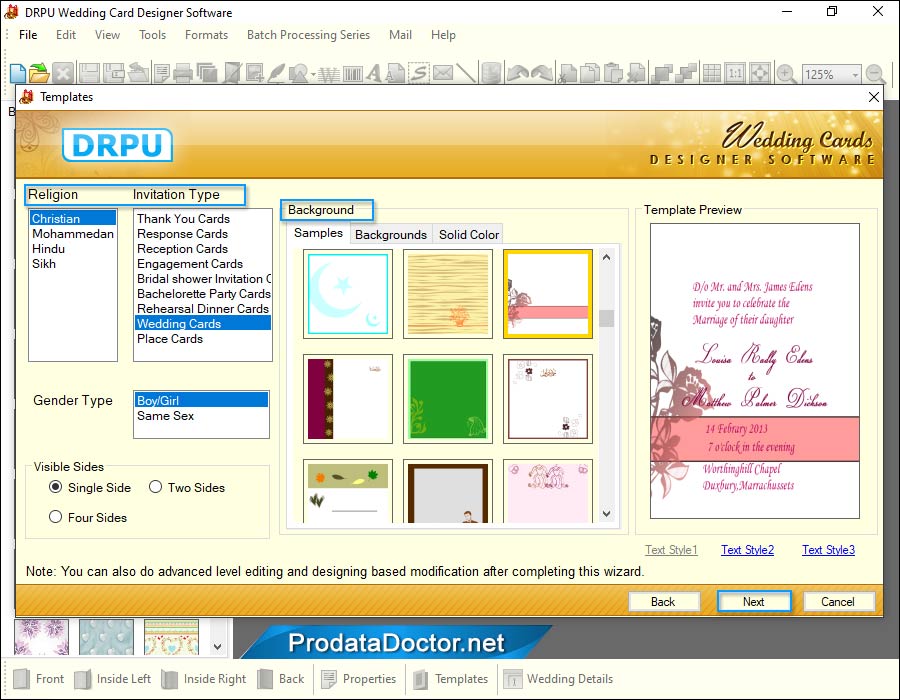
Task: Select Hindu in Religion list
Action: [x=73, y=248]
